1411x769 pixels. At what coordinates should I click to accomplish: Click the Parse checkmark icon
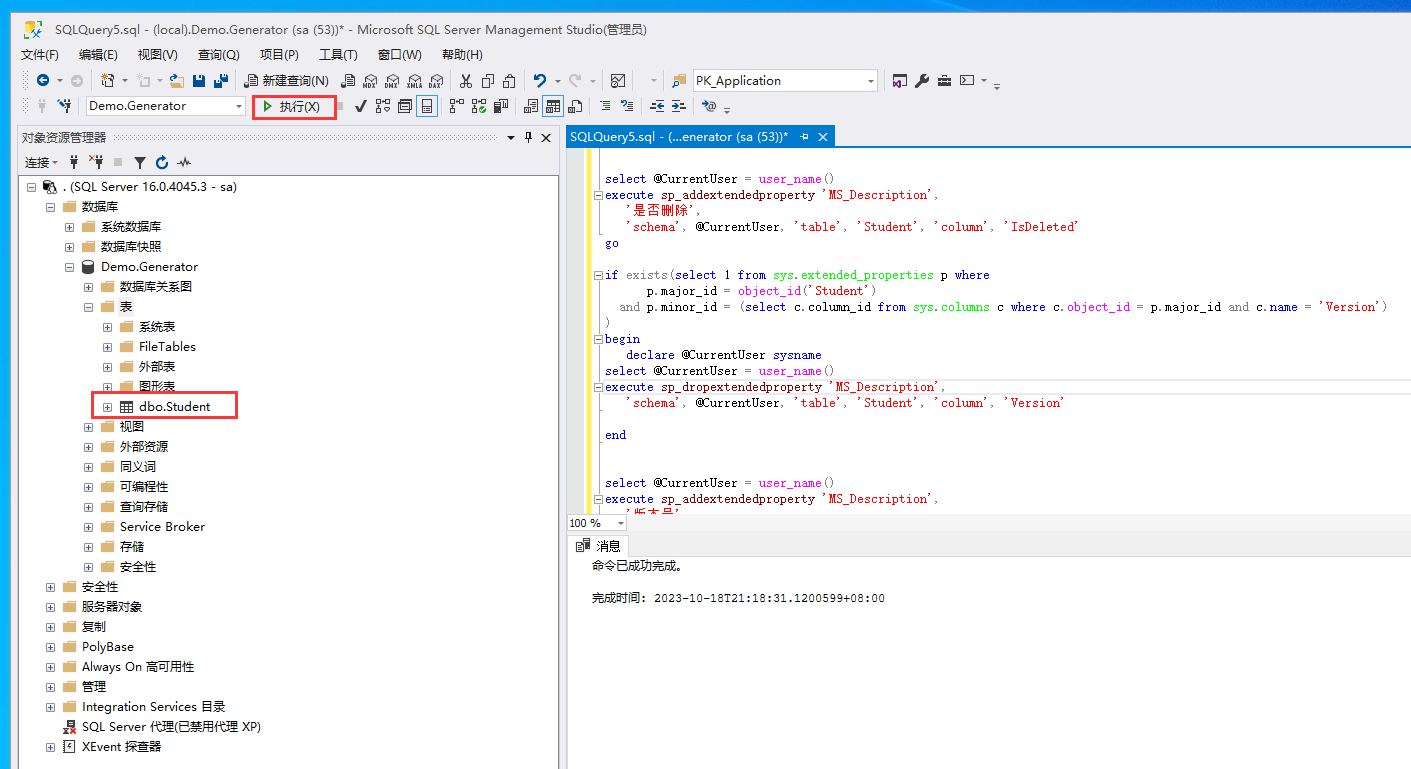(360, 106)
